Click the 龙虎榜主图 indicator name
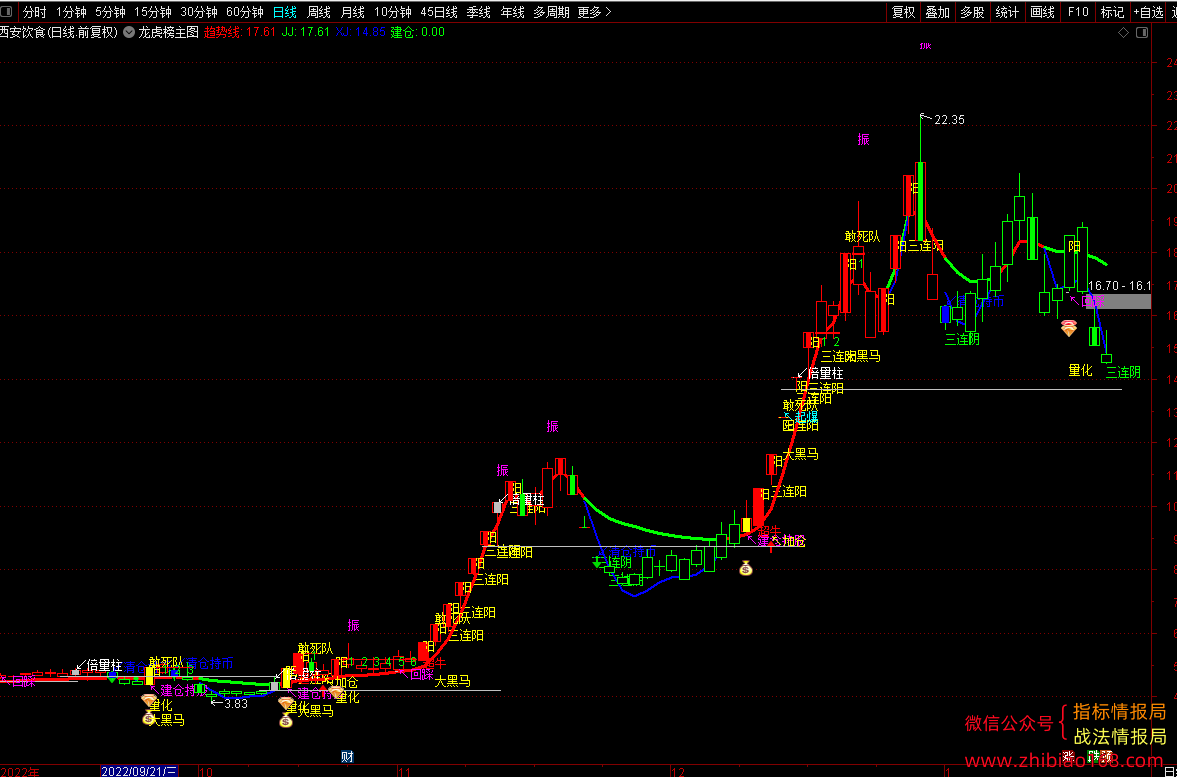 (169, 32)
